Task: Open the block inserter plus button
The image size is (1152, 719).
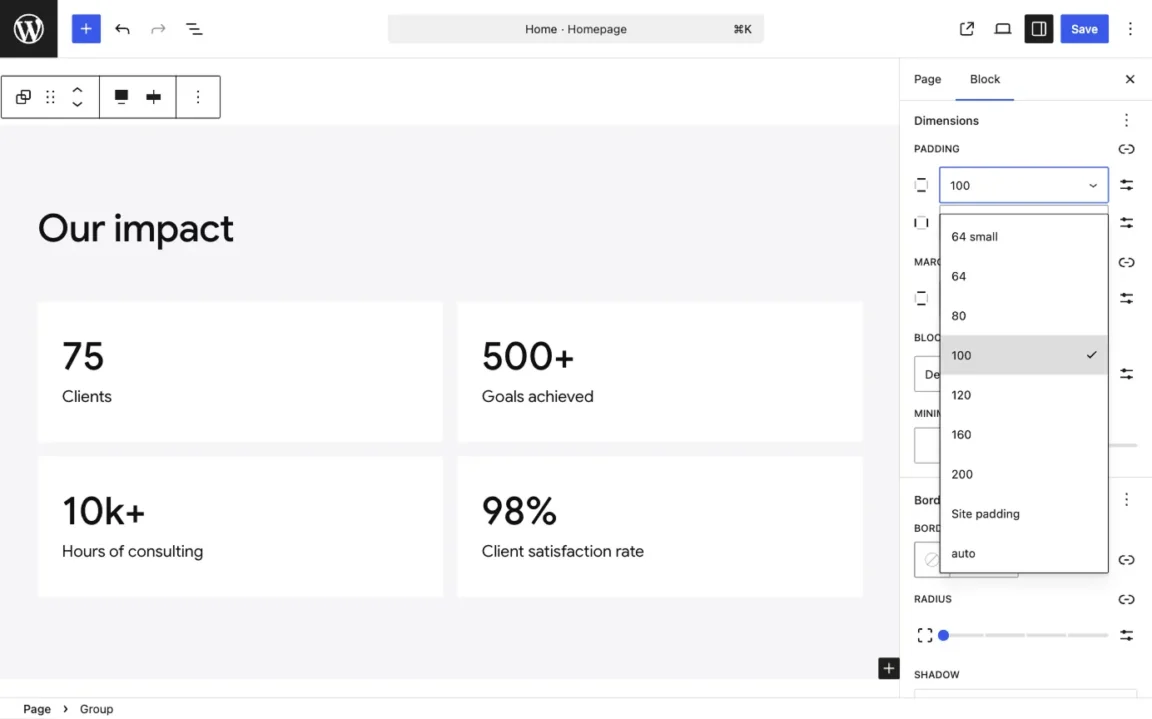Action: (x=86, y=29)
